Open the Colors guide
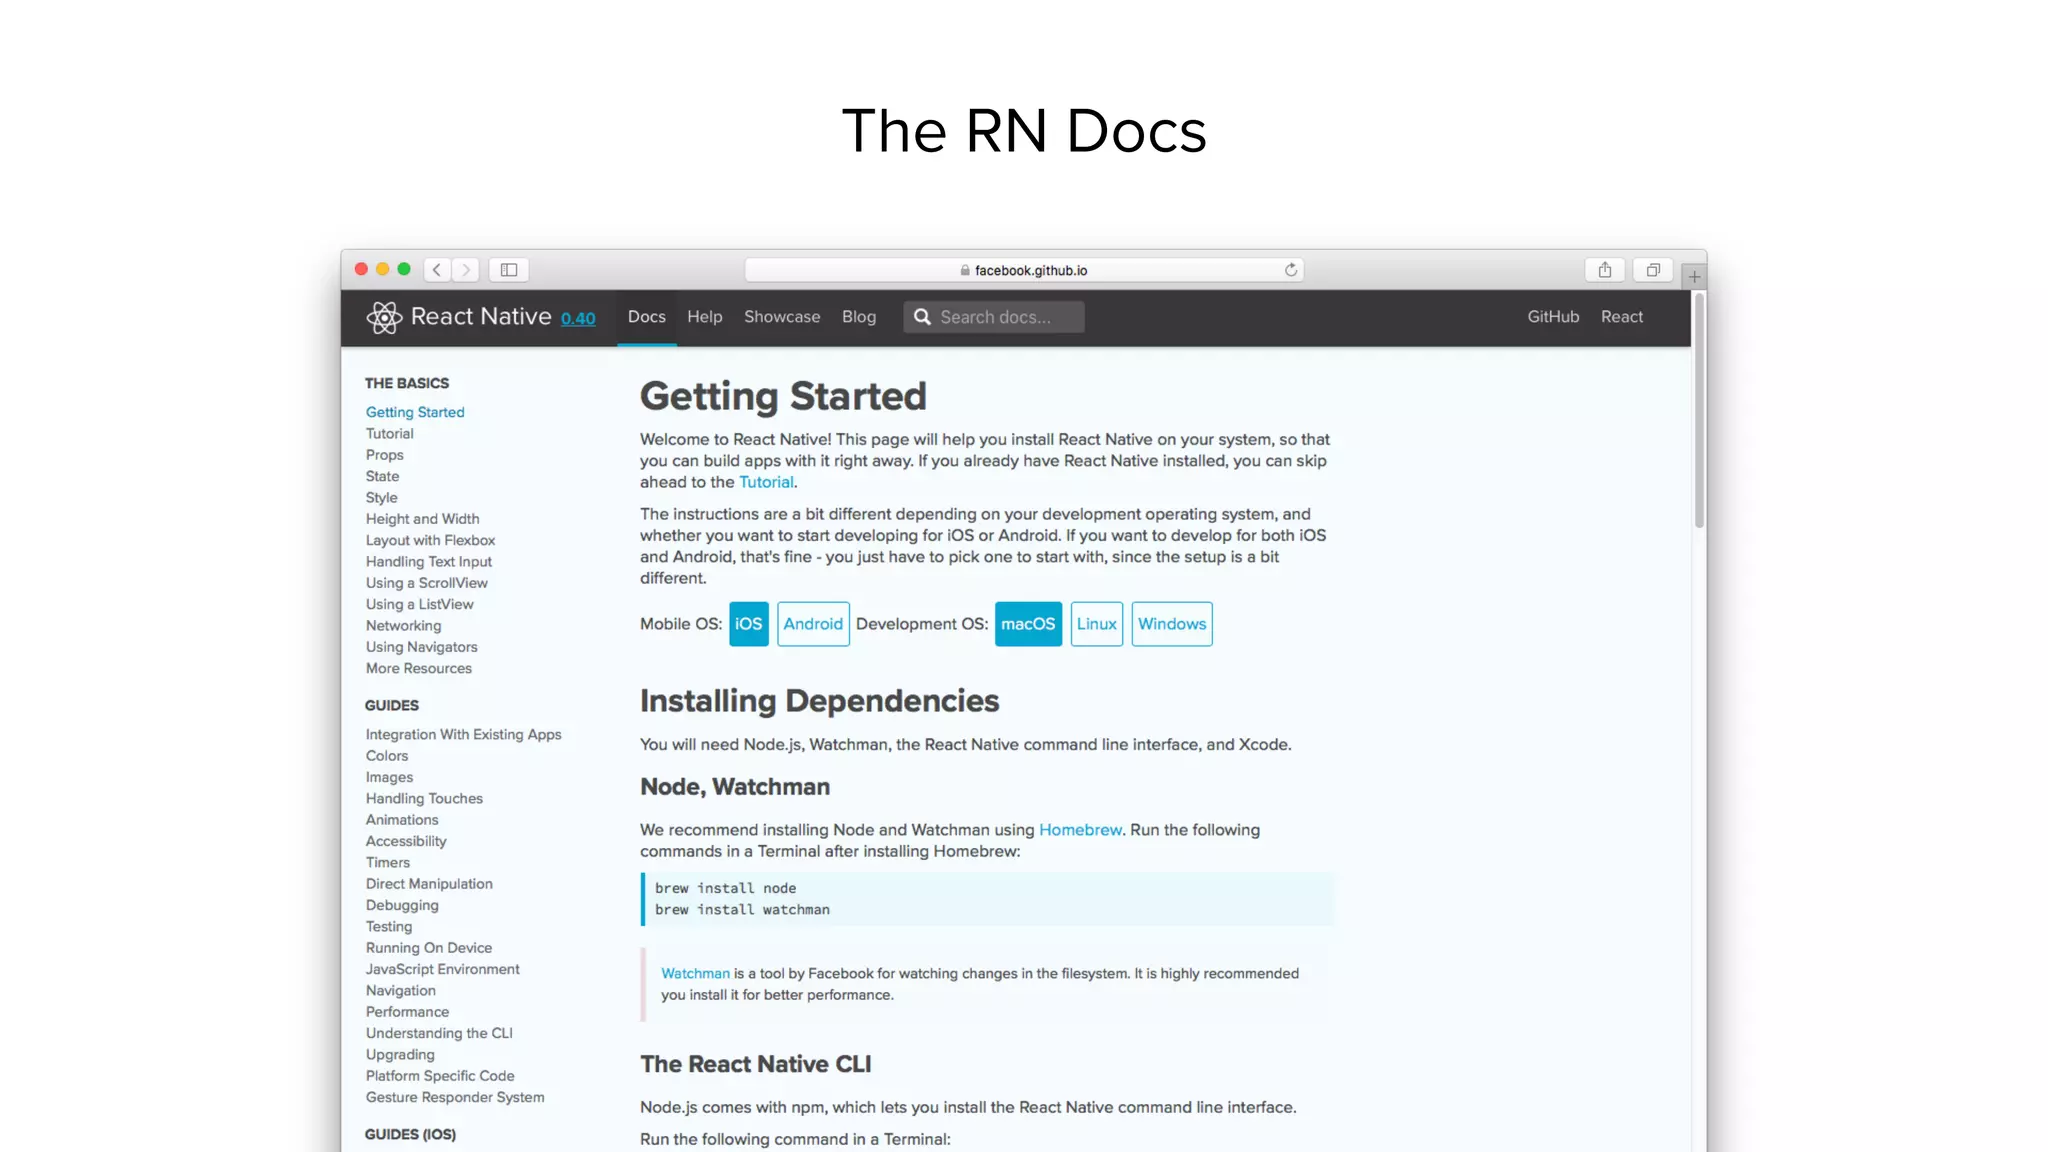2048x1152 pixels. click(386, 756)
